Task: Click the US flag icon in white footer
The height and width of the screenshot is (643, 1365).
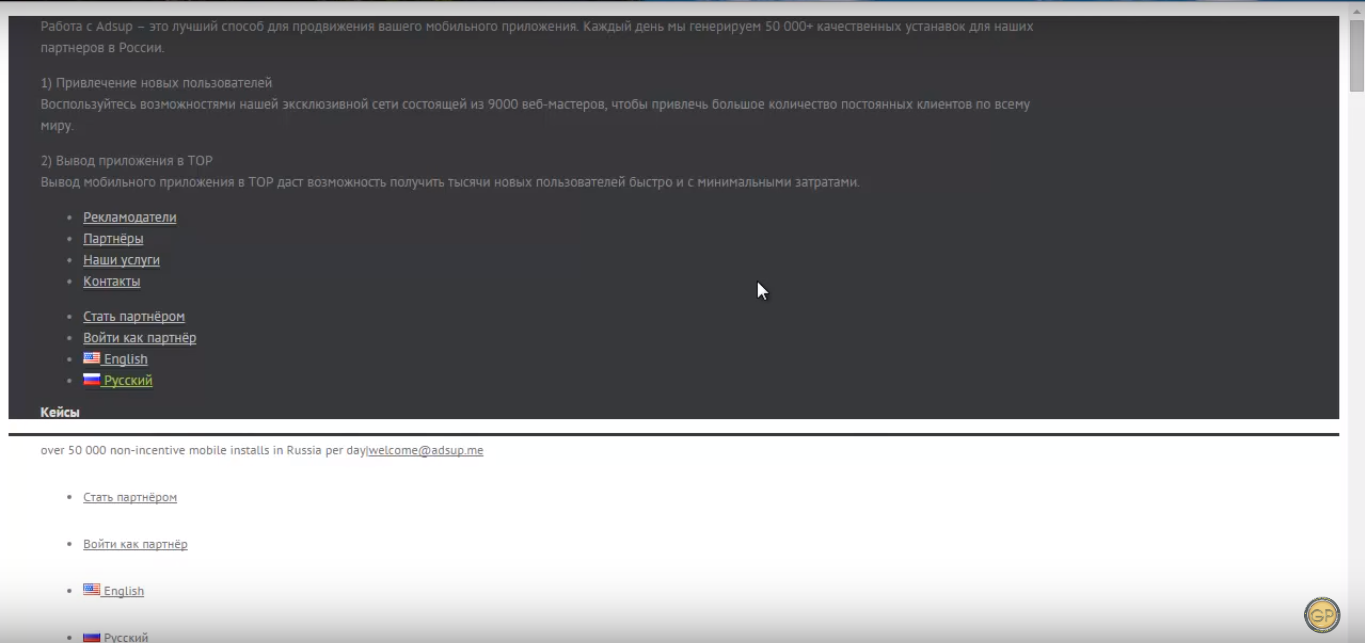Action: (x=92, y=590)
